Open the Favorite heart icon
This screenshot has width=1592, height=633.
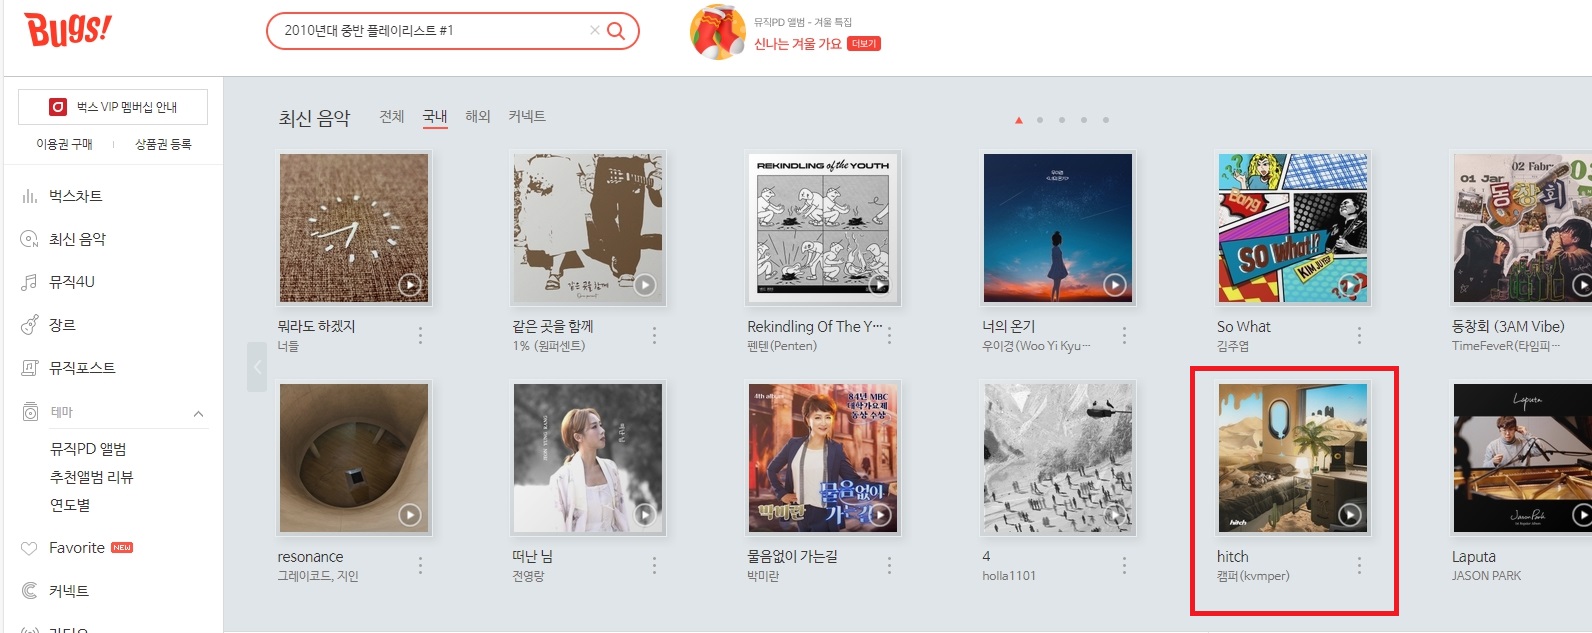click(x=29, y=548)
